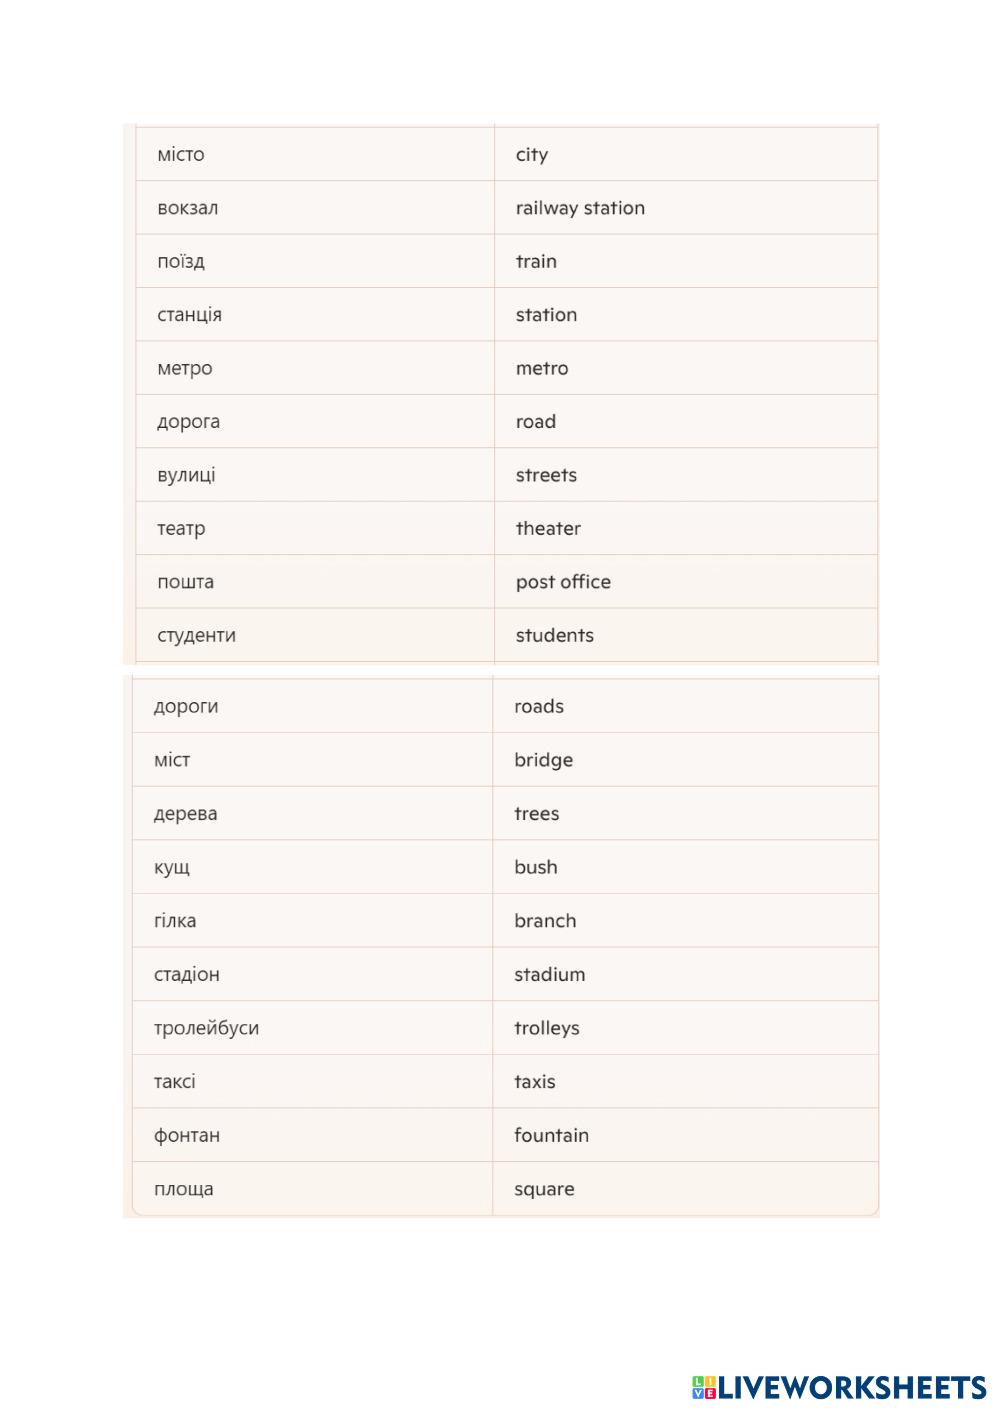Click the "railway station" translation
This screenshot has height=1412, width=999.
pos(580,208)
